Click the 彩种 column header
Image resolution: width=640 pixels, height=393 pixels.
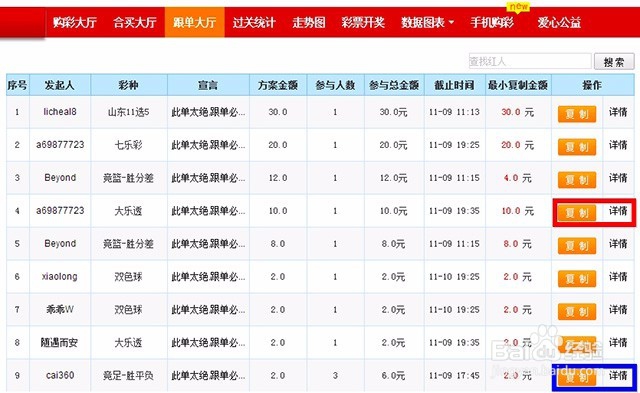129,85
